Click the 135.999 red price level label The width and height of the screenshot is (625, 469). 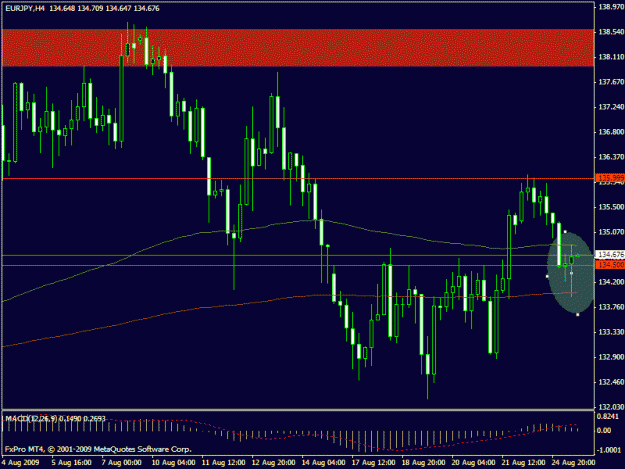[610, 178]
